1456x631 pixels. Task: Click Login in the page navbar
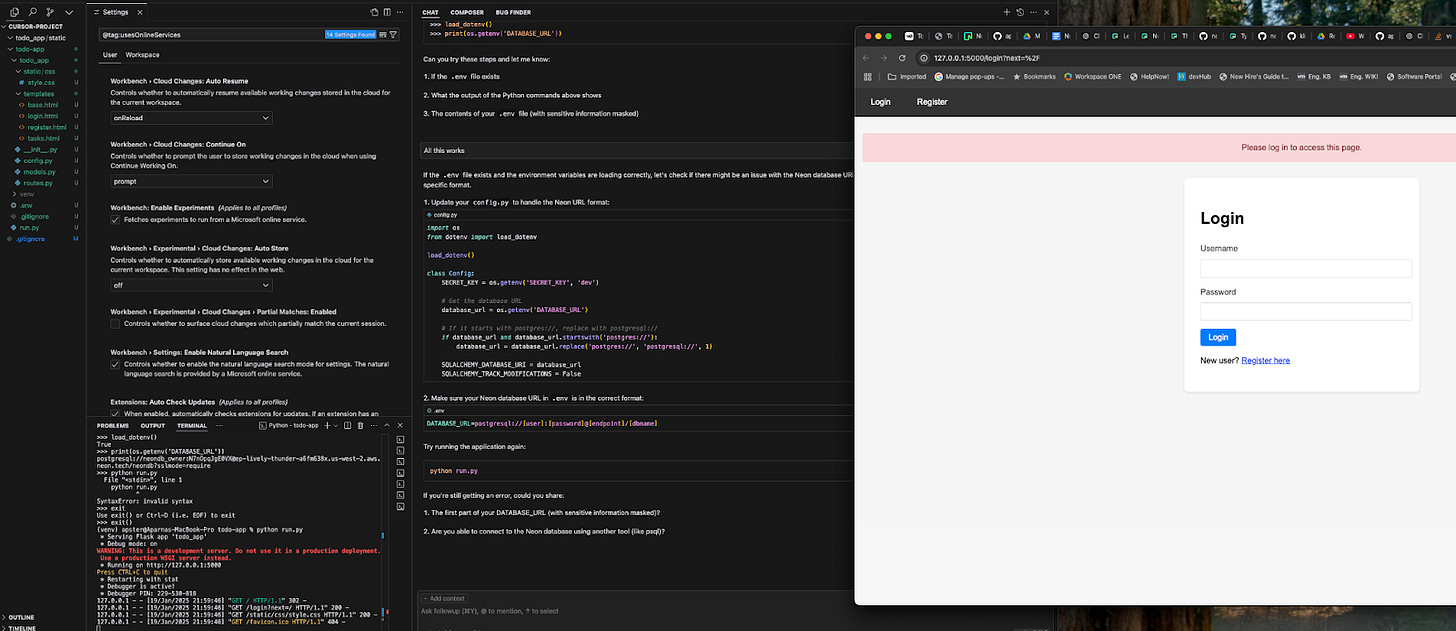click(880, 102)
